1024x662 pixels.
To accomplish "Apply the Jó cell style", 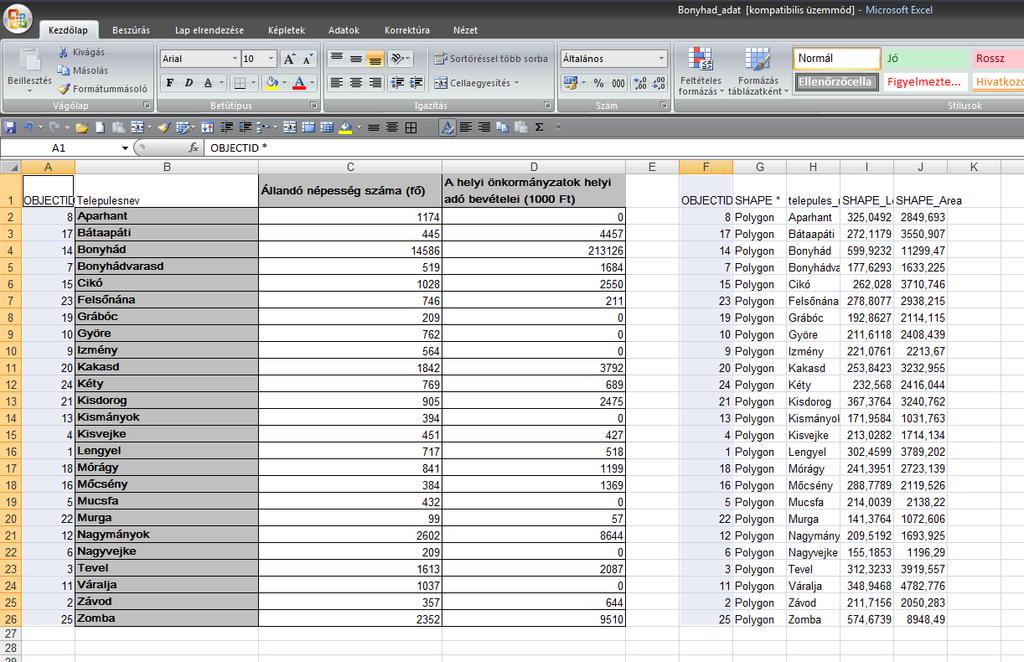I will pyautogui.click(x=925, y=58).
